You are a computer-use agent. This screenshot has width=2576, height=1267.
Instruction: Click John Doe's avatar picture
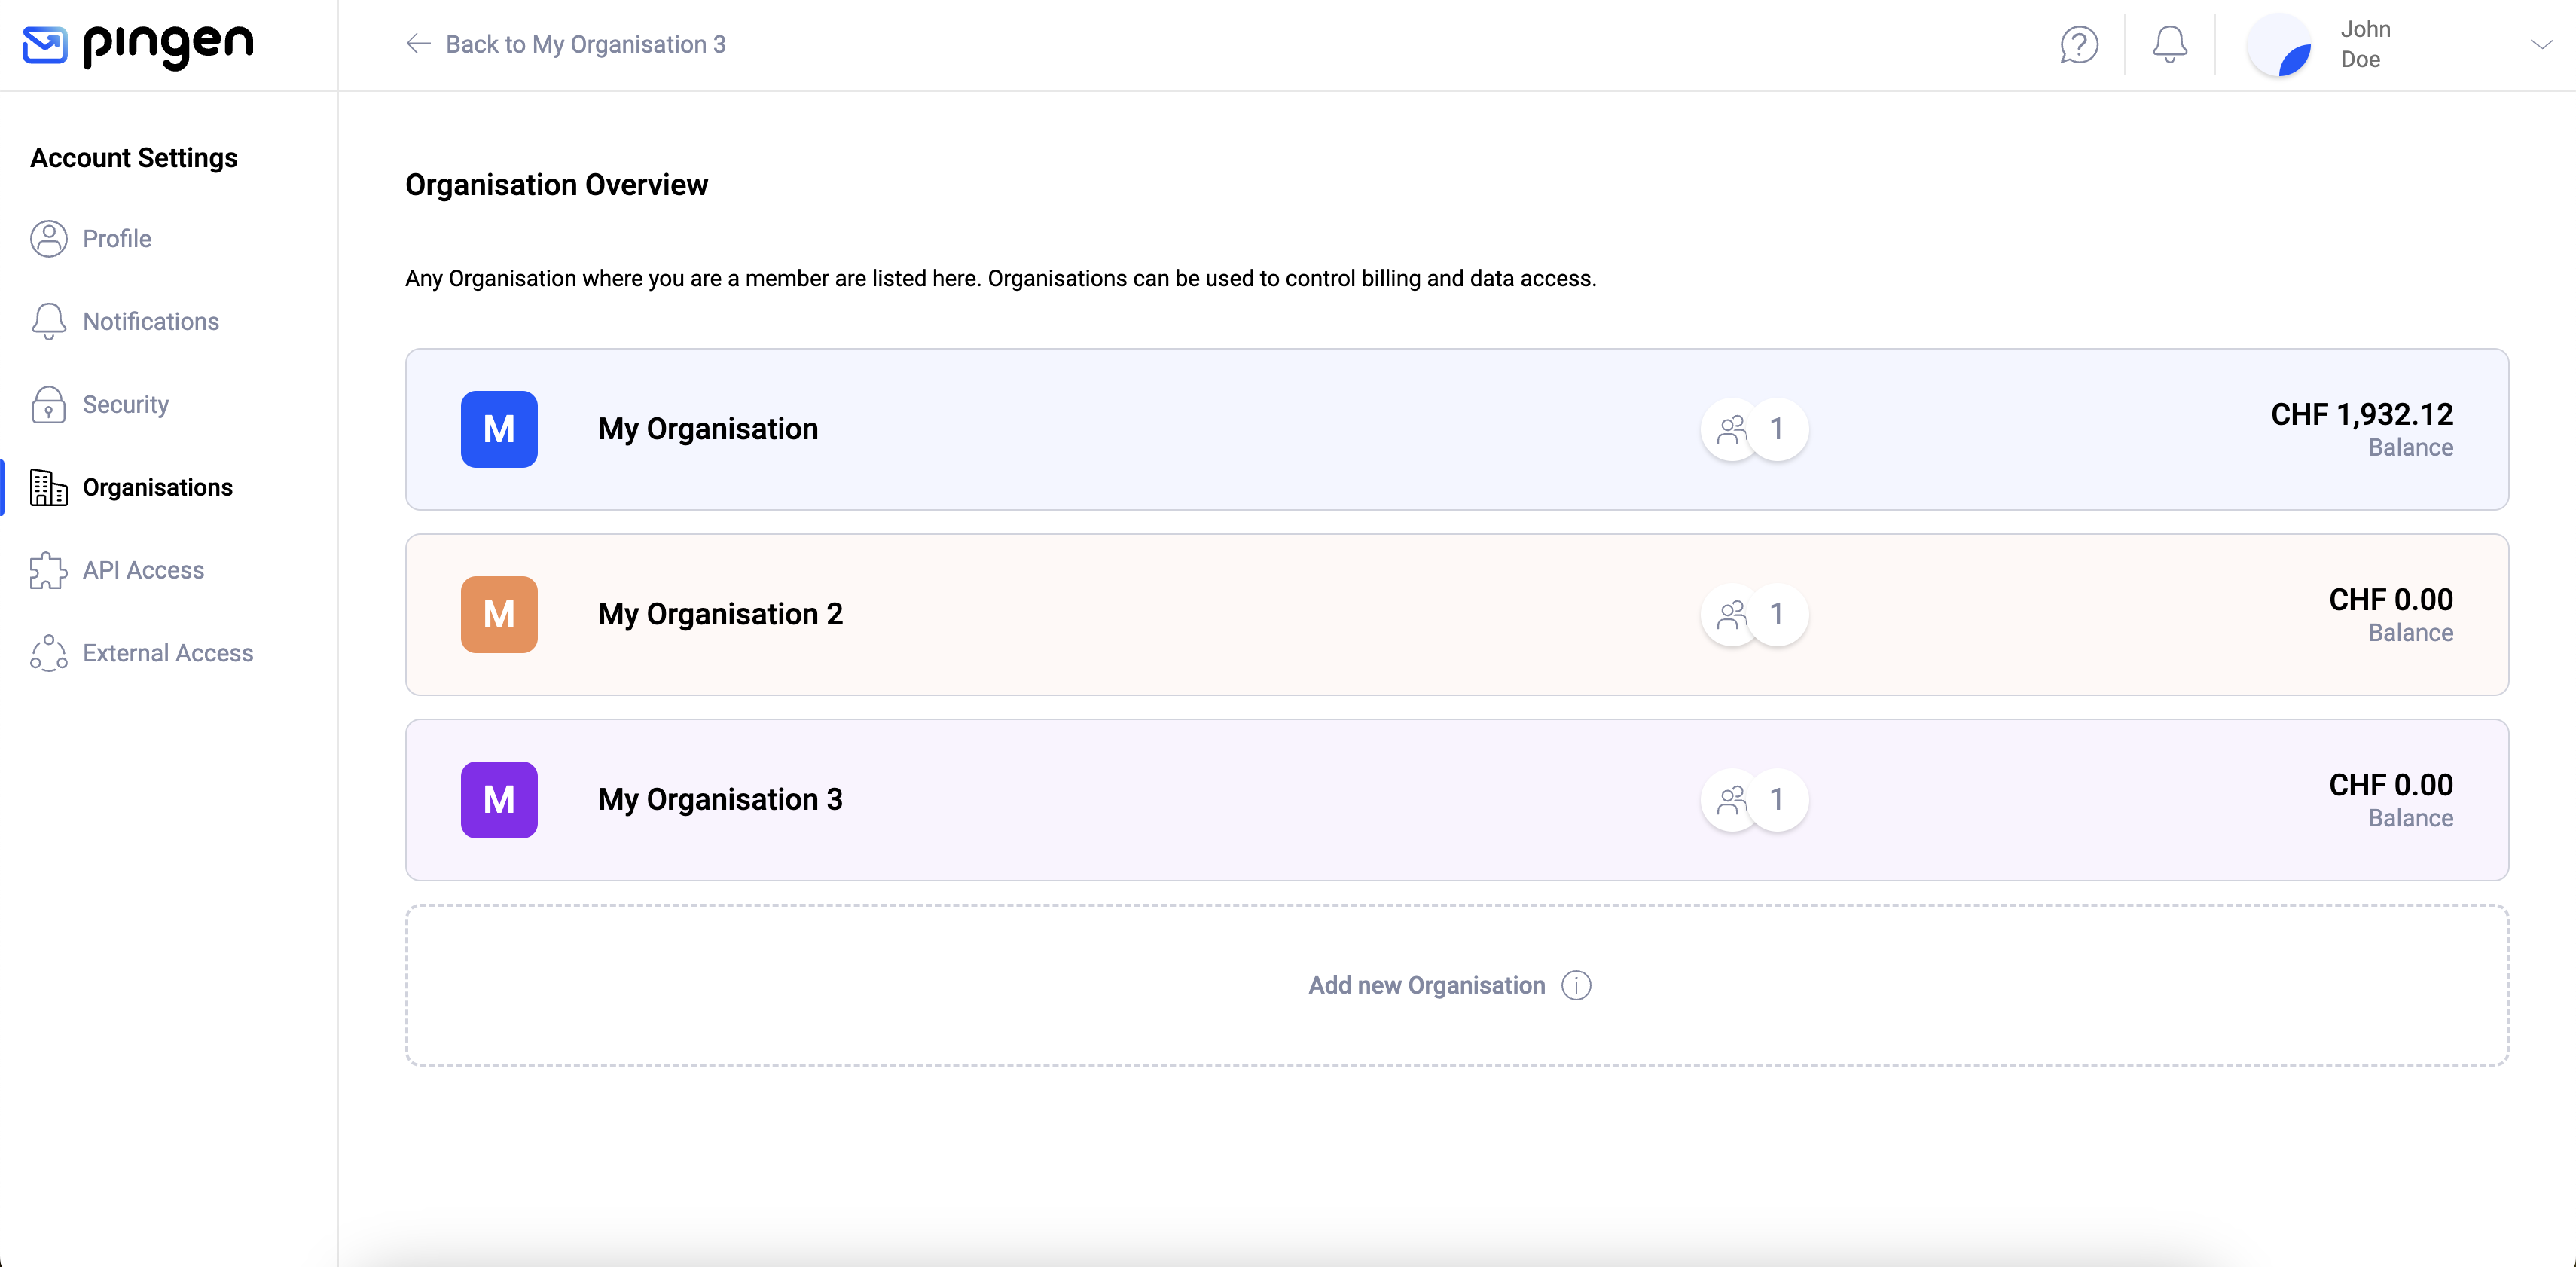[2279, 45]
